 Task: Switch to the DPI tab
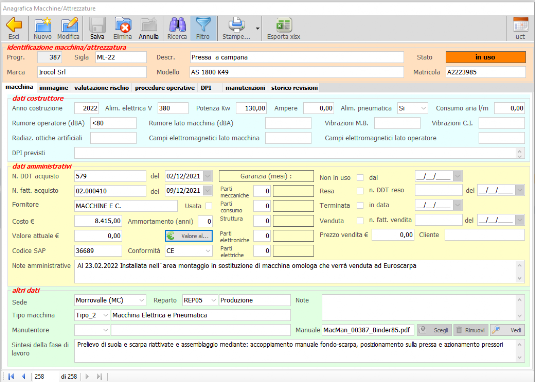(x=206, y=88)
